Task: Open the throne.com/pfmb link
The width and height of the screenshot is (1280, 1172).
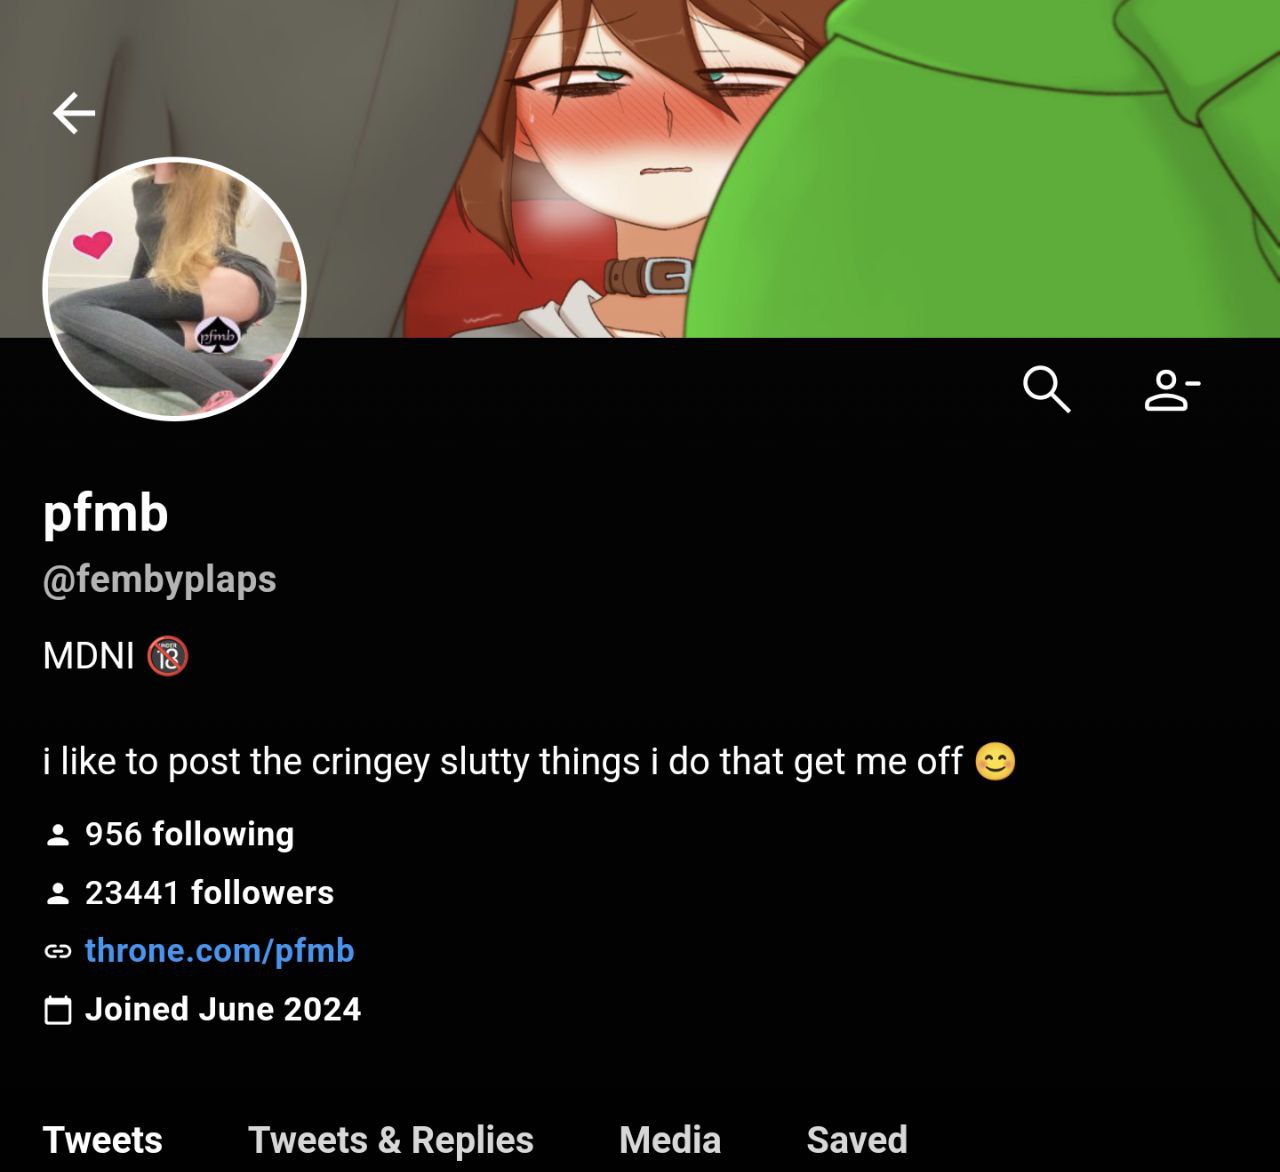Action: (x=220, y=951)
